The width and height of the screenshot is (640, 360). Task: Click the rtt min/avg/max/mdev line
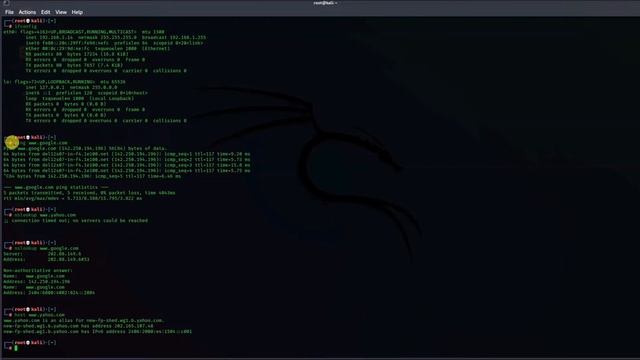coord(73,198)
